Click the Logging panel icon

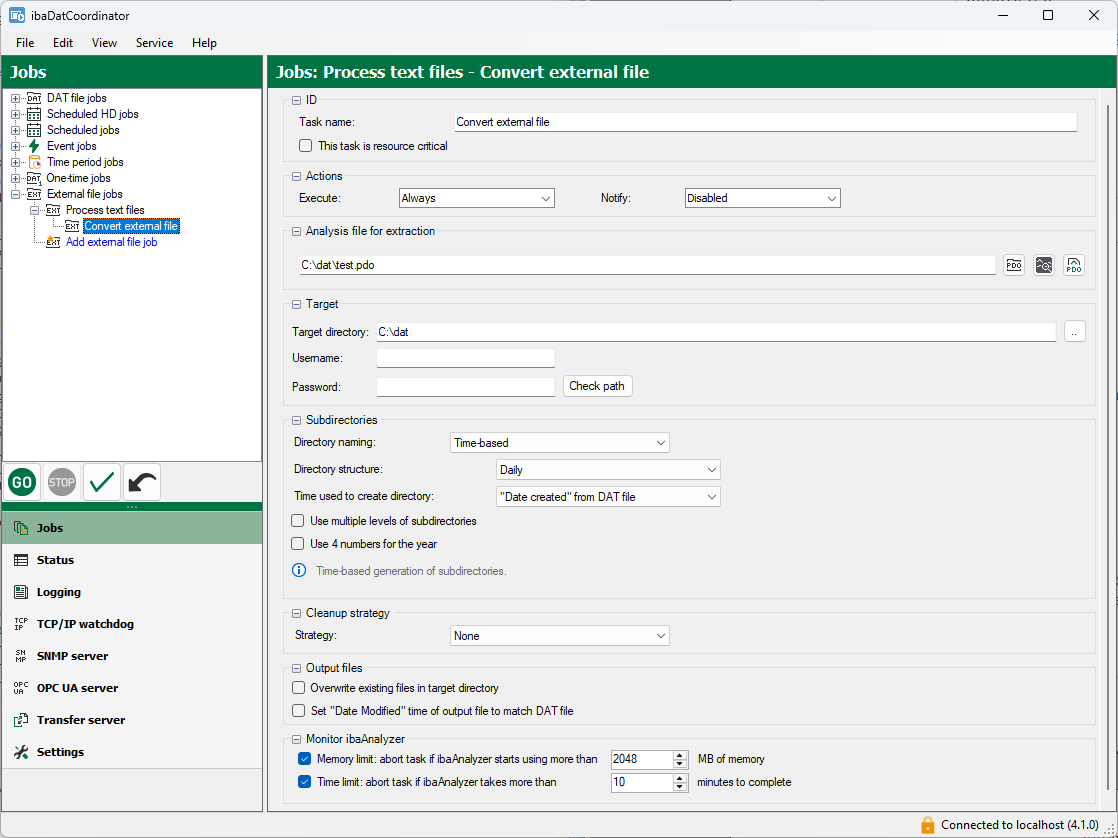21,592
